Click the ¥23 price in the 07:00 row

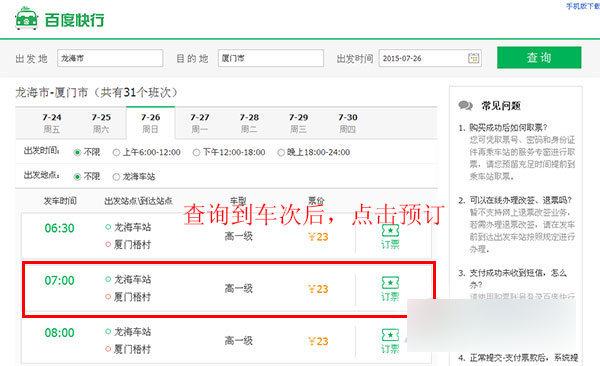click(318, 289)
